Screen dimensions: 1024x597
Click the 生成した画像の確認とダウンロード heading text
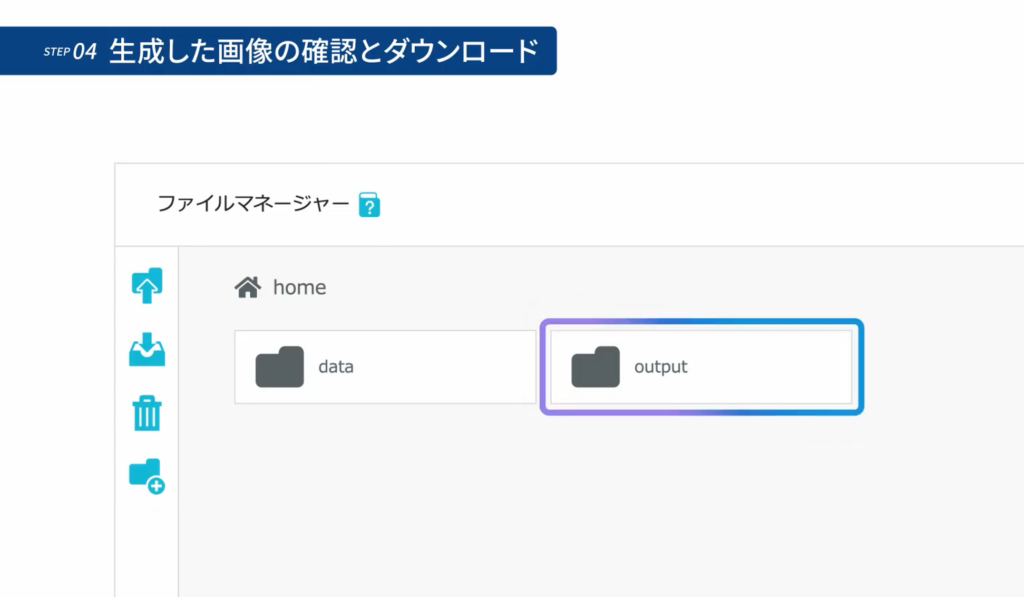click(x=324, y=51)
